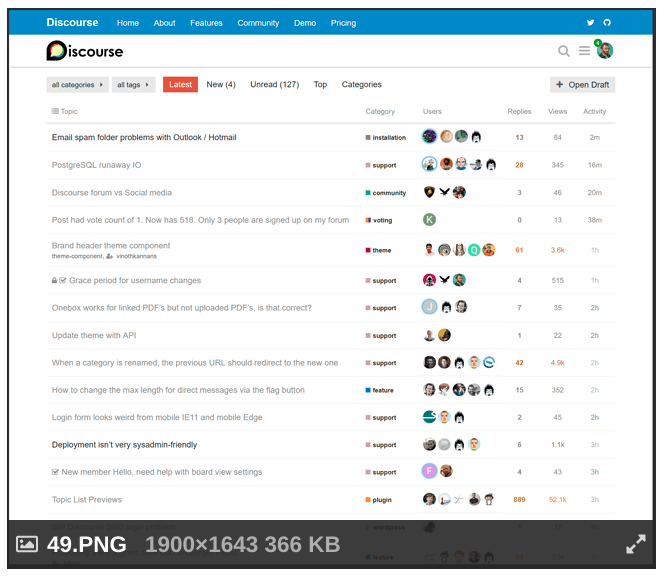Click the Discourse logo below the blue bar

point(85,51)
